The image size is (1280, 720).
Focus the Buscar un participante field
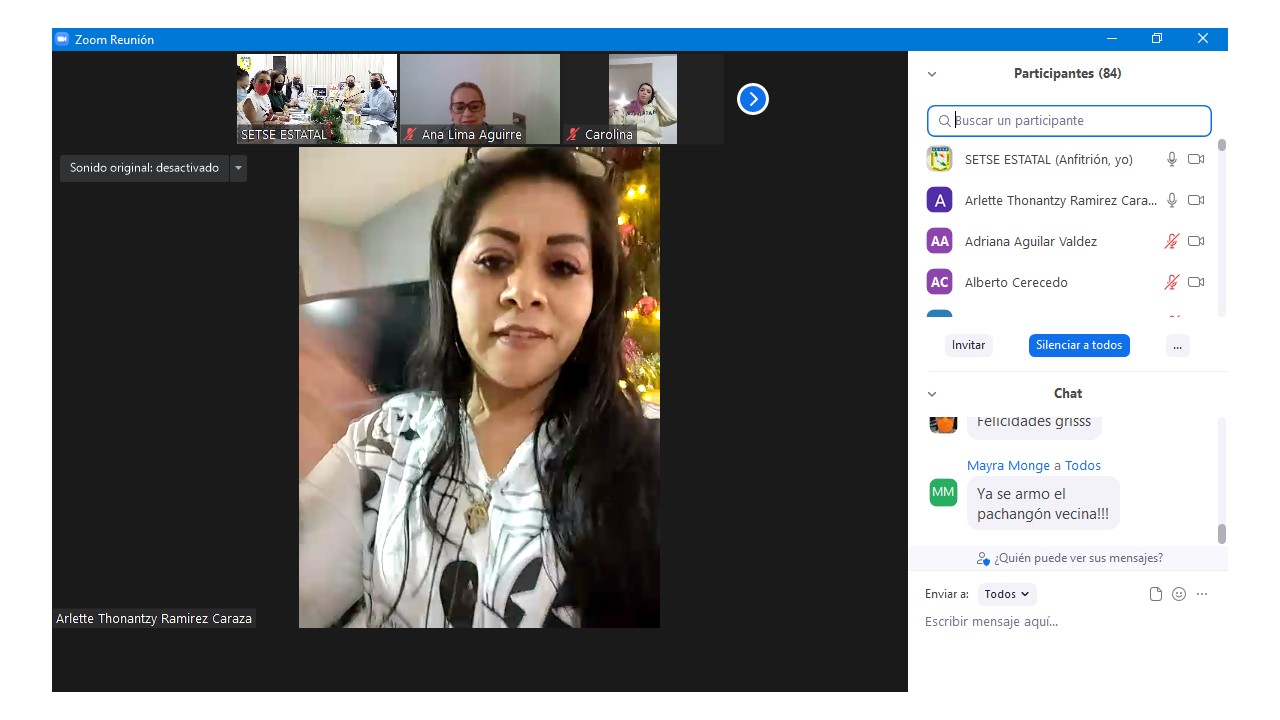coord(1069,121)
